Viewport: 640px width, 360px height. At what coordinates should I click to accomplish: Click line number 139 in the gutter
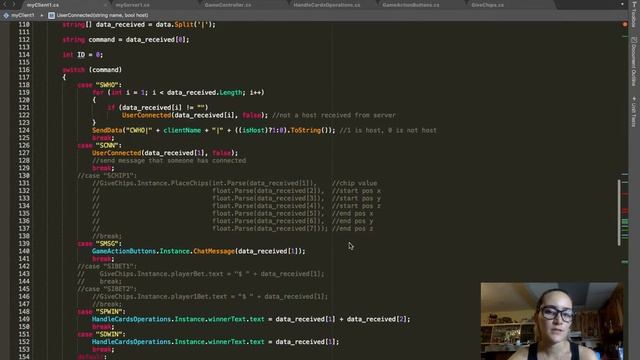tap(24, 244)
